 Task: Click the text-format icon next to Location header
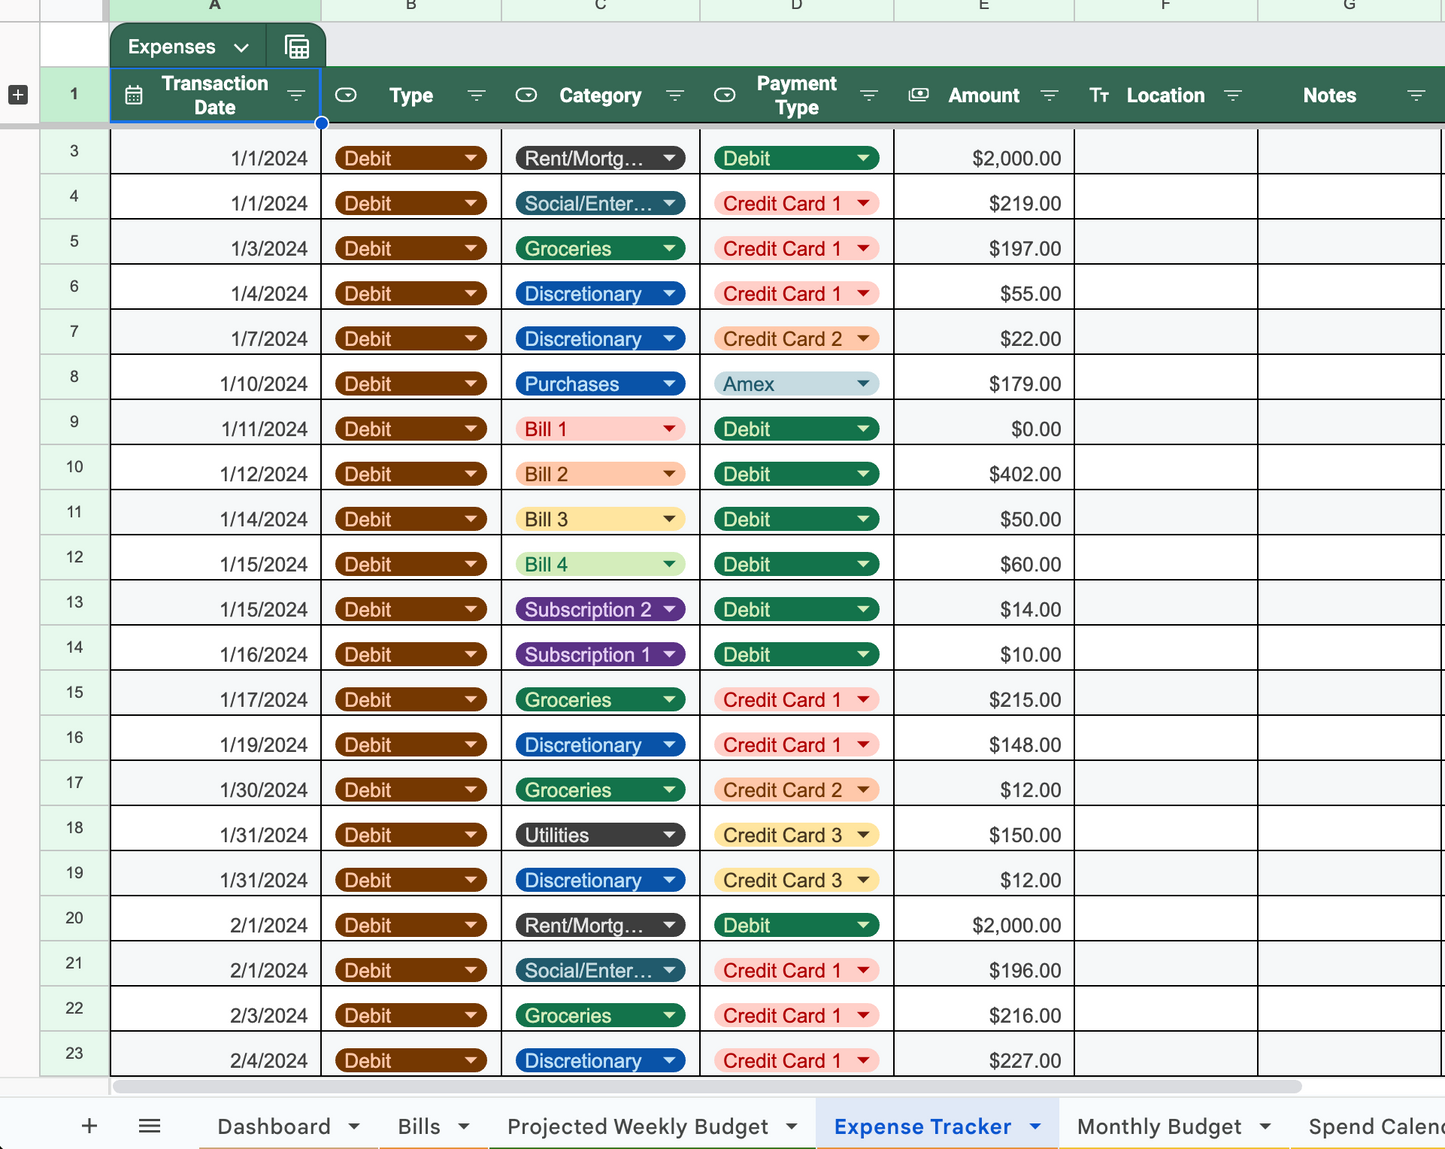tap(1099, 95)
